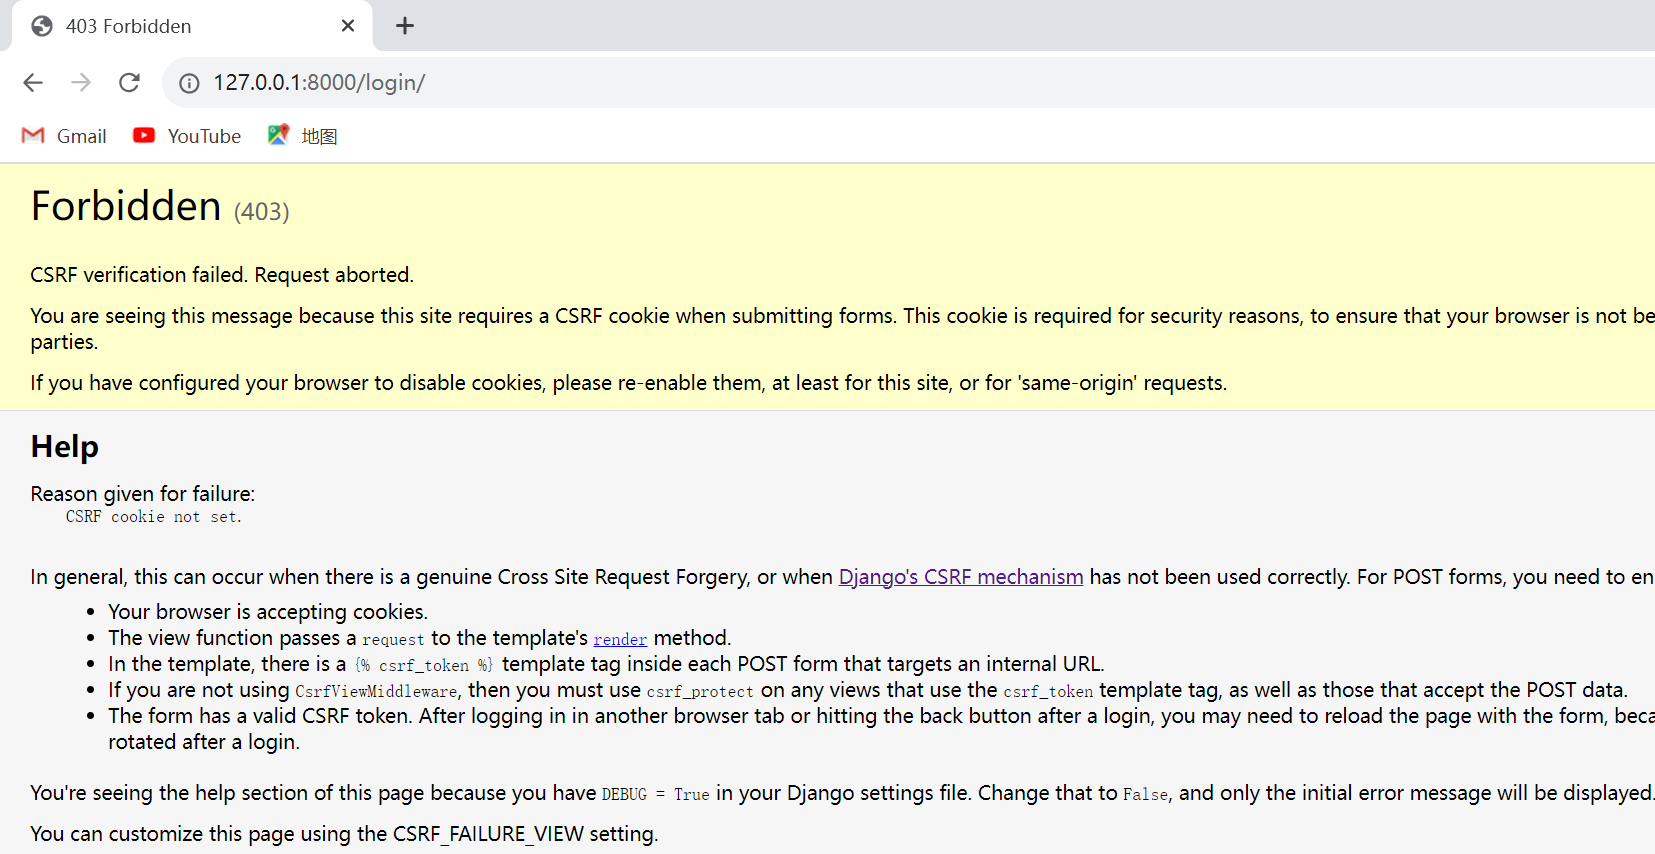View site information icon in address bar

pos(189,83)
